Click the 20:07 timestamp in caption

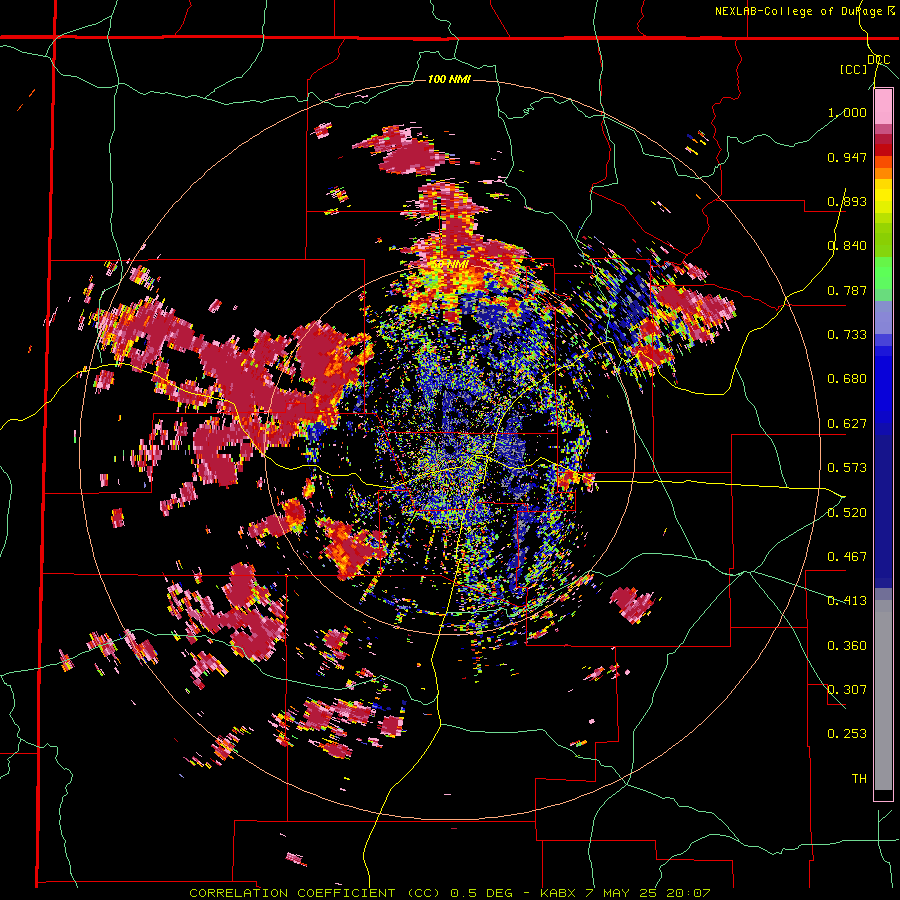coord(688,893)
